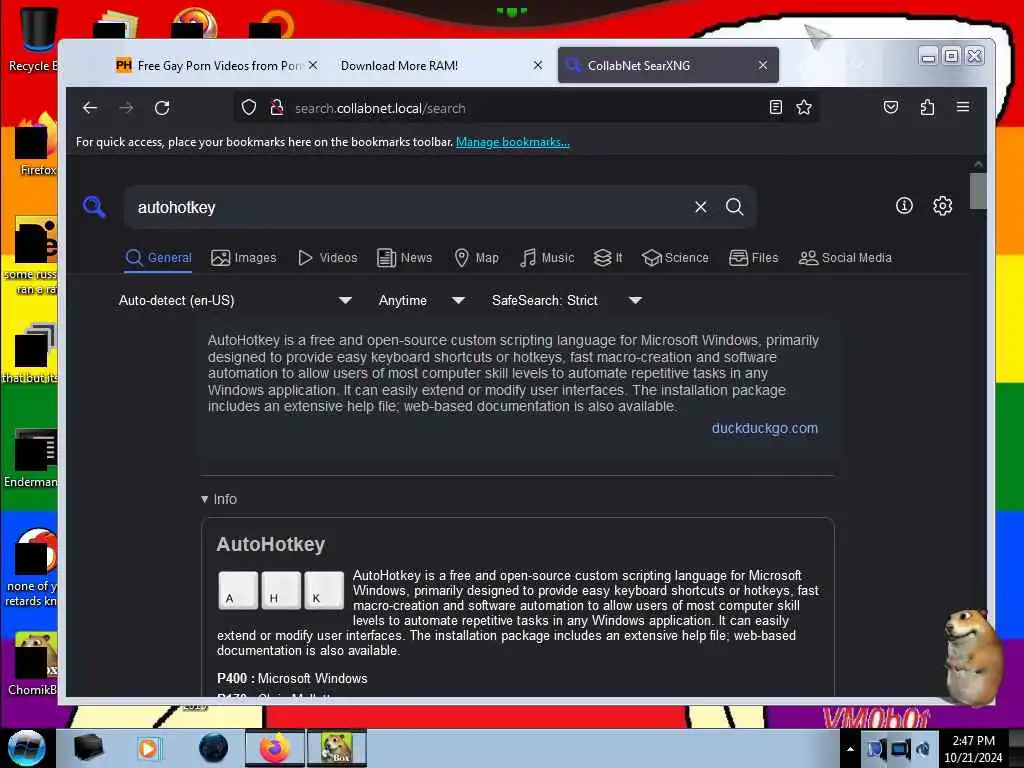Open the media player taskbar icon
Image resolution: width=1024 pixels, height=768 pixels.
(148, 748)
